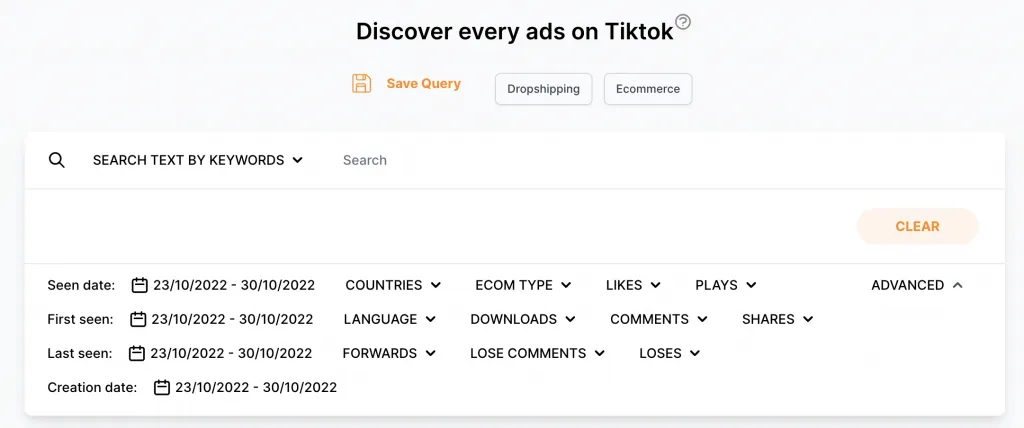Collapse the ADVANCED filters section
Viewport: 1024px width, 428px height.
coord(917,285)
